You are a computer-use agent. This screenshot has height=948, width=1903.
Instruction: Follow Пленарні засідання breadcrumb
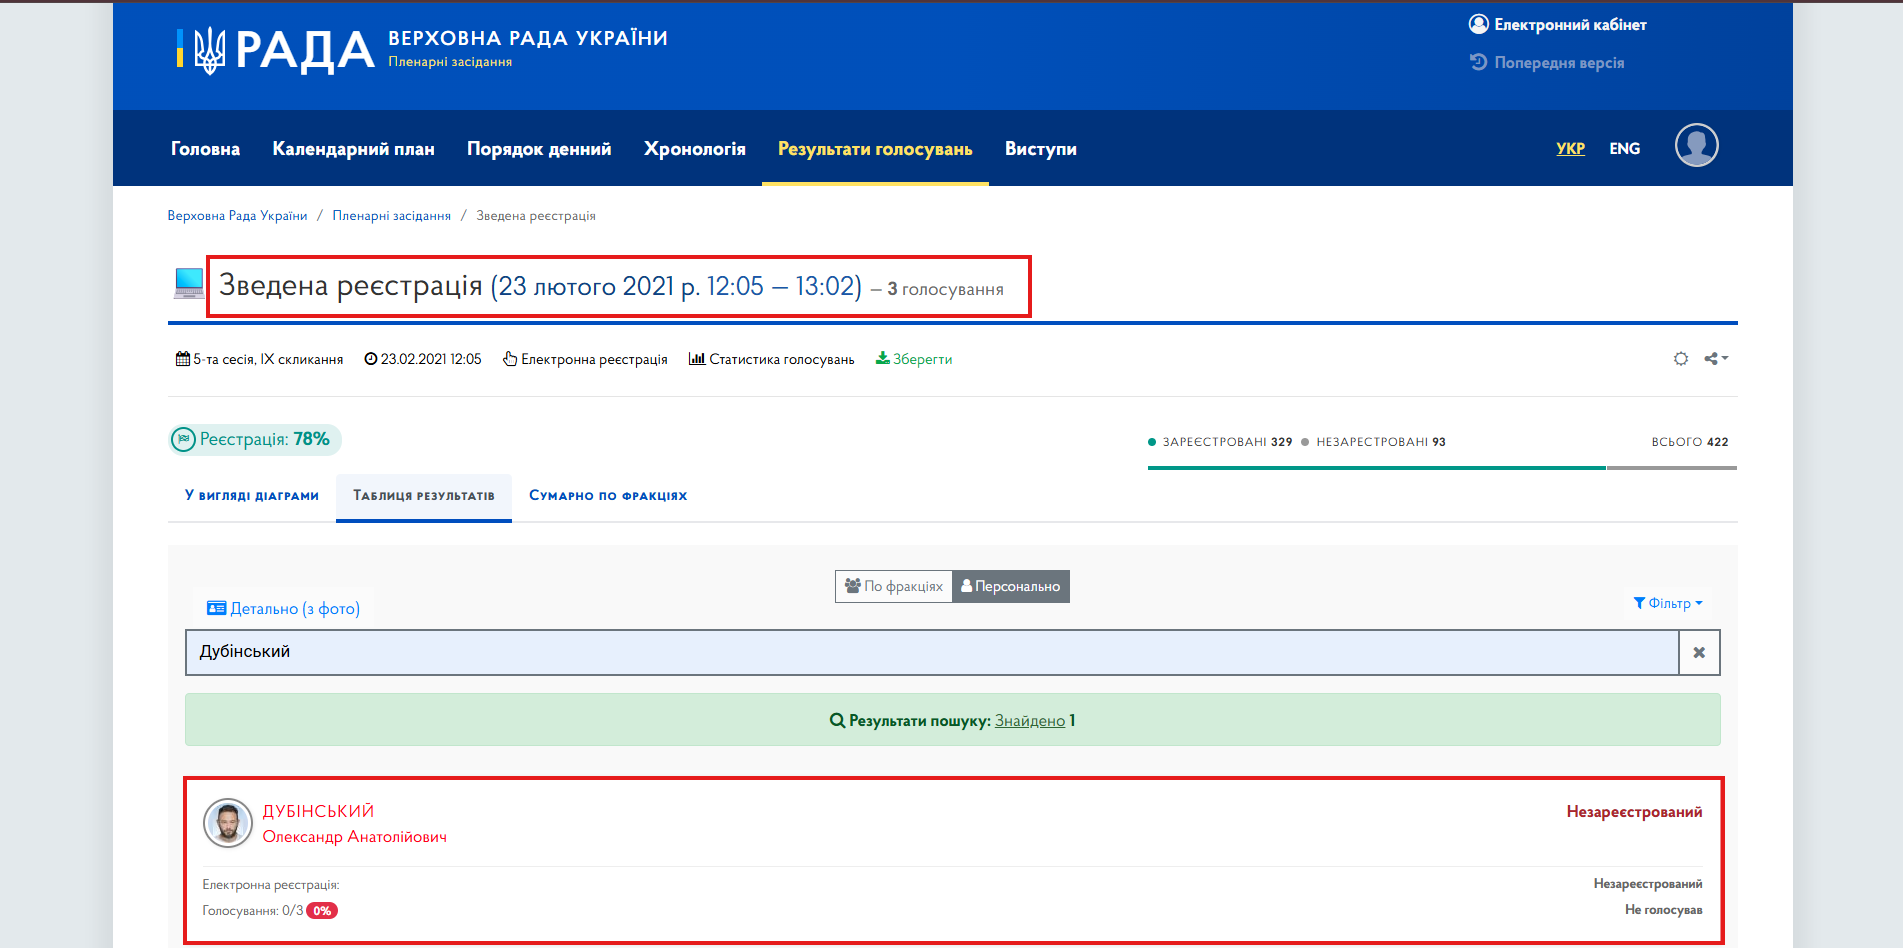(391, 215)
